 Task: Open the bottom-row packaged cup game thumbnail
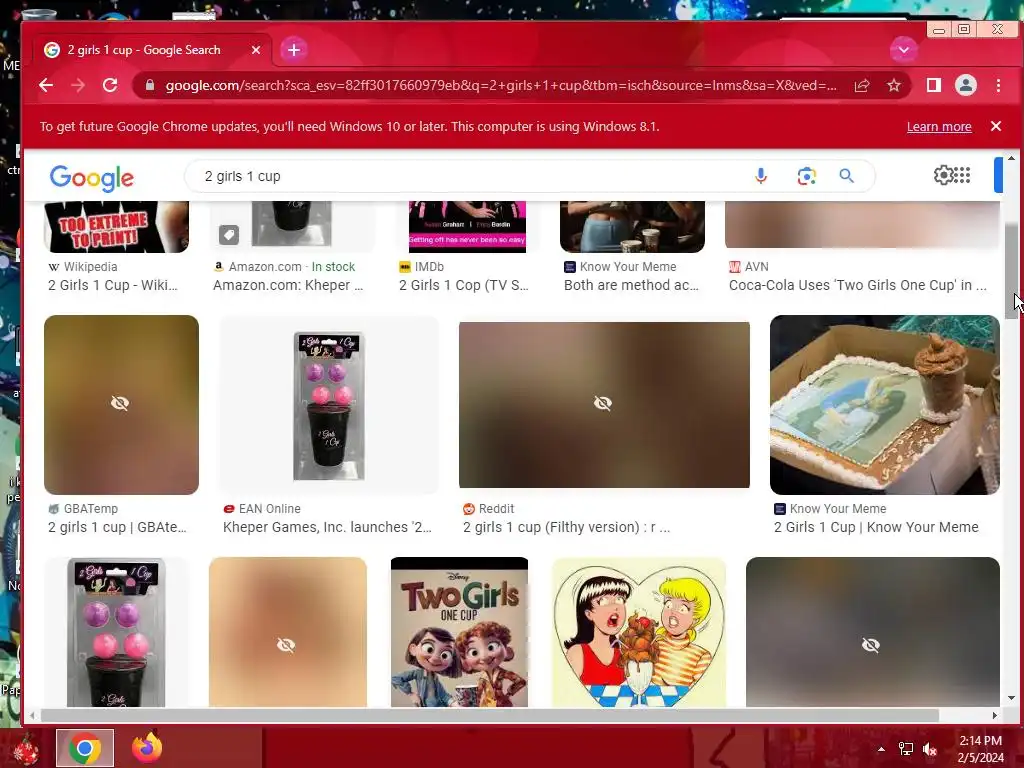coord(116,632)
